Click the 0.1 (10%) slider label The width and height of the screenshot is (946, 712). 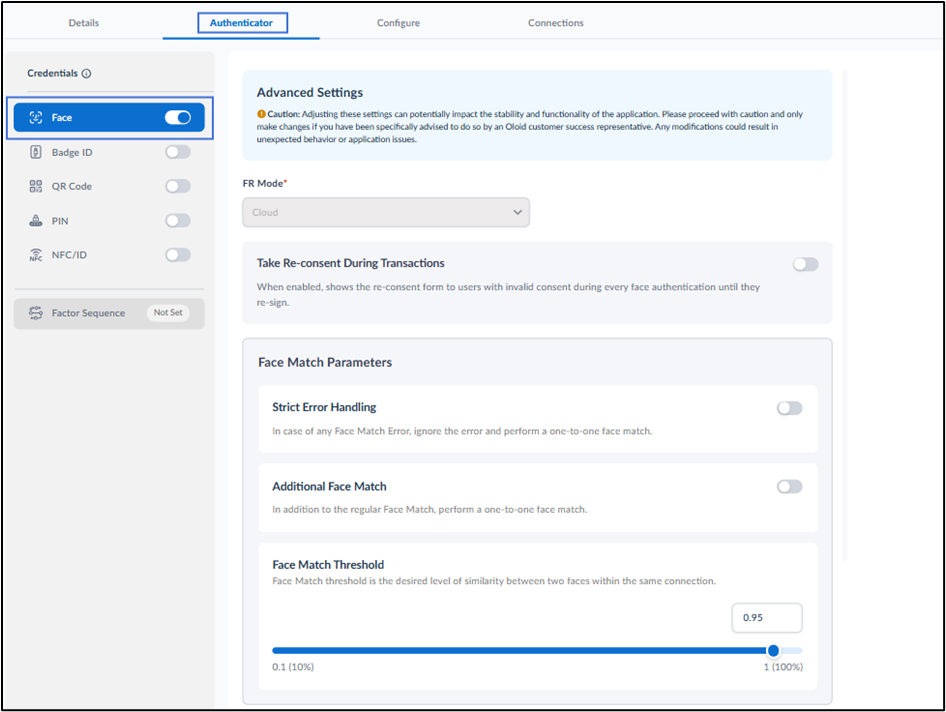click(x=293, y=667)
